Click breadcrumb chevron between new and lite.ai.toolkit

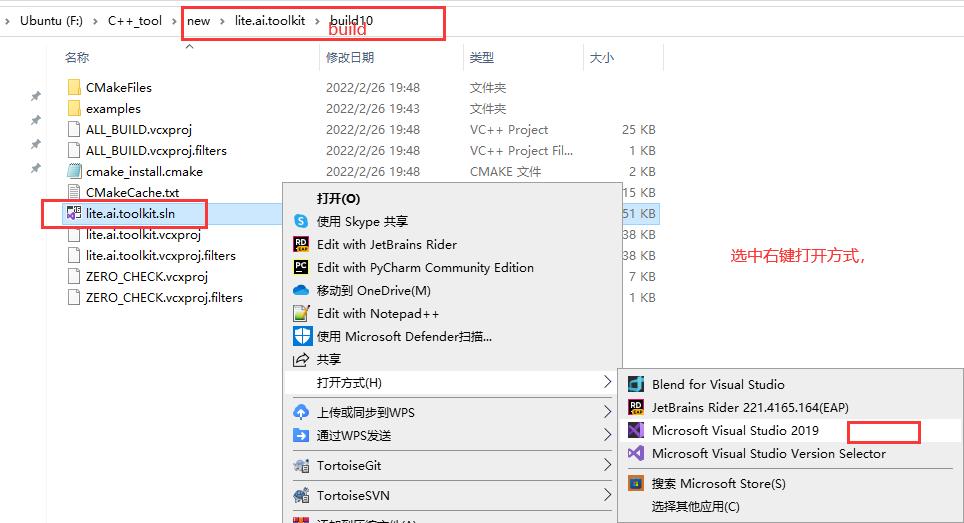click(x=223, y=22)
